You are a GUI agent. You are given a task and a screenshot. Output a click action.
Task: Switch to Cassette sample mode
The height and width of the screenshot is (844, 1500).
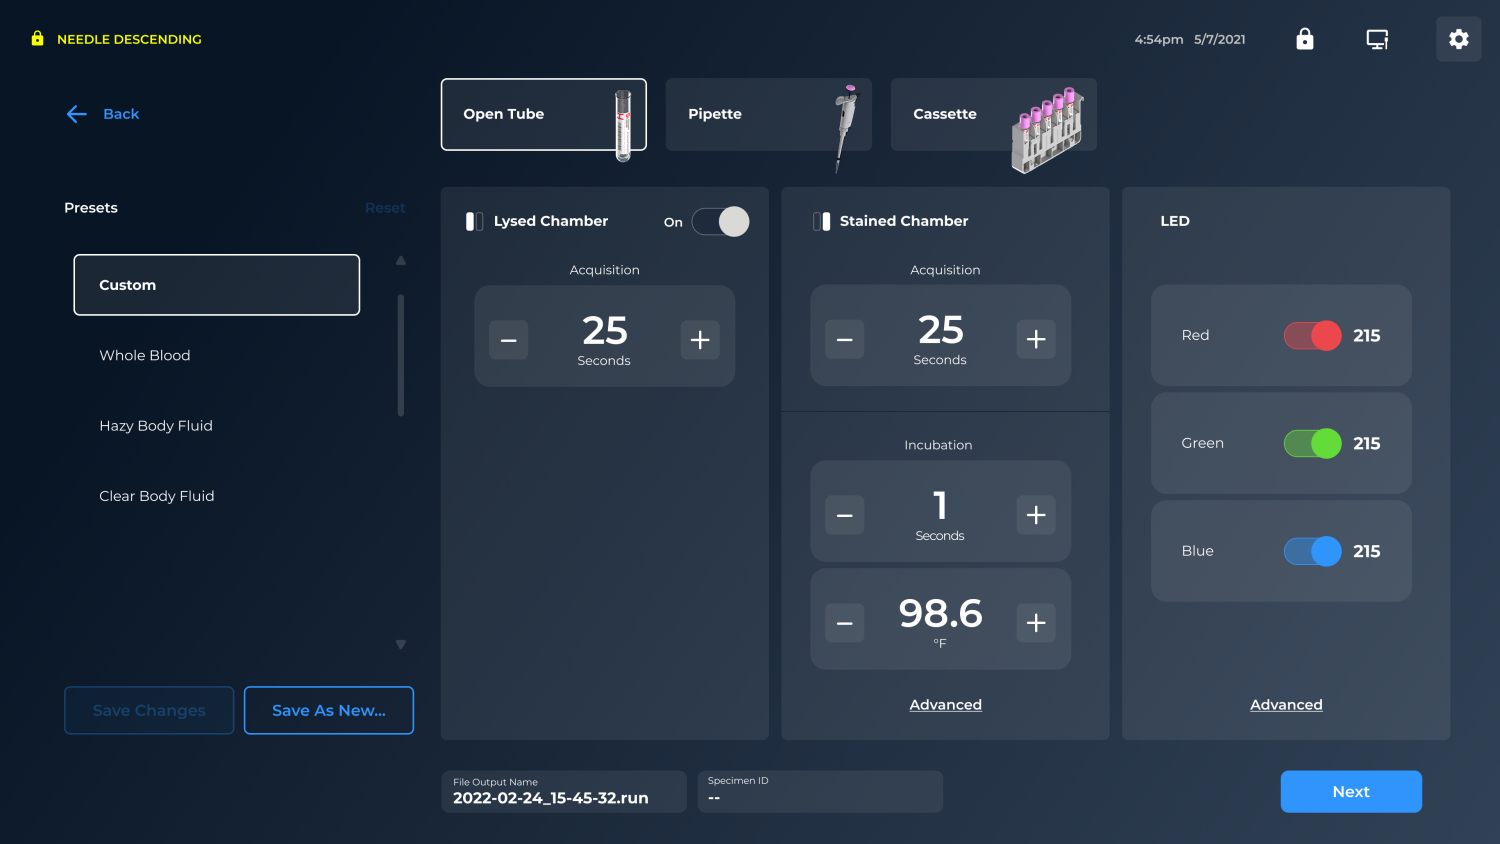pyautogui.click(x=993, y=114)
